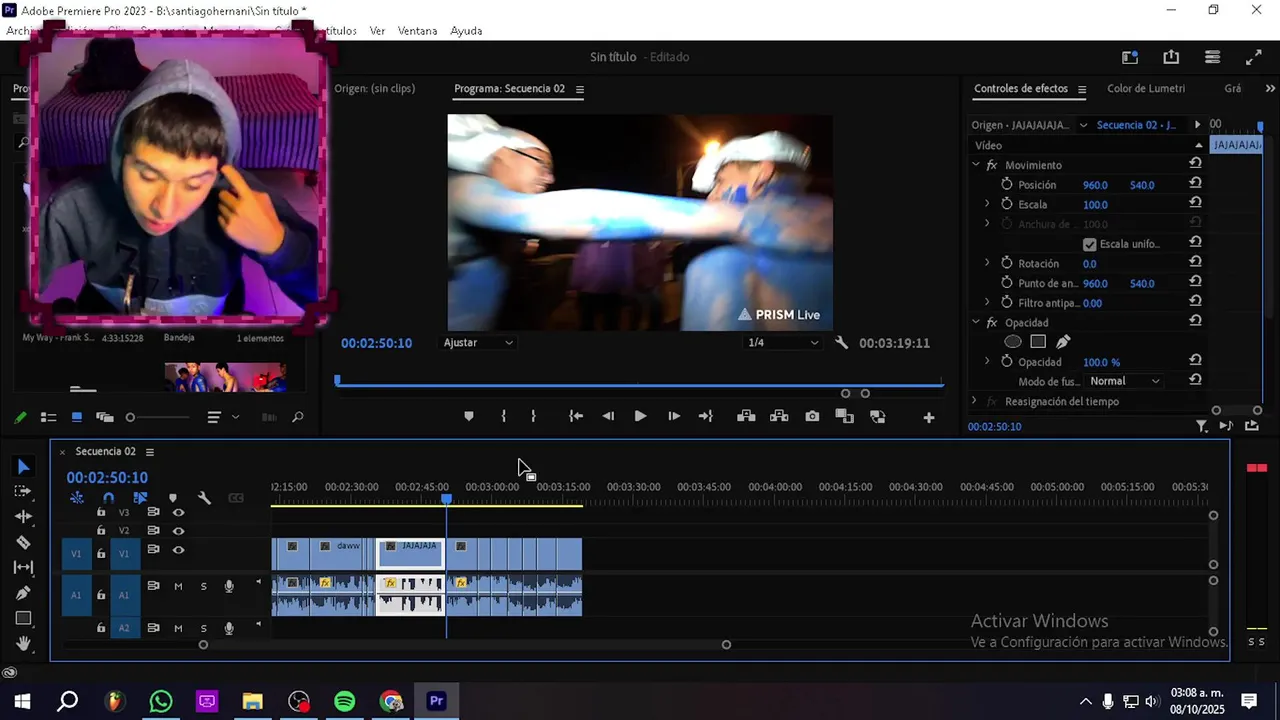Create ellipse opacity mask

click(x=1013, y=342)
